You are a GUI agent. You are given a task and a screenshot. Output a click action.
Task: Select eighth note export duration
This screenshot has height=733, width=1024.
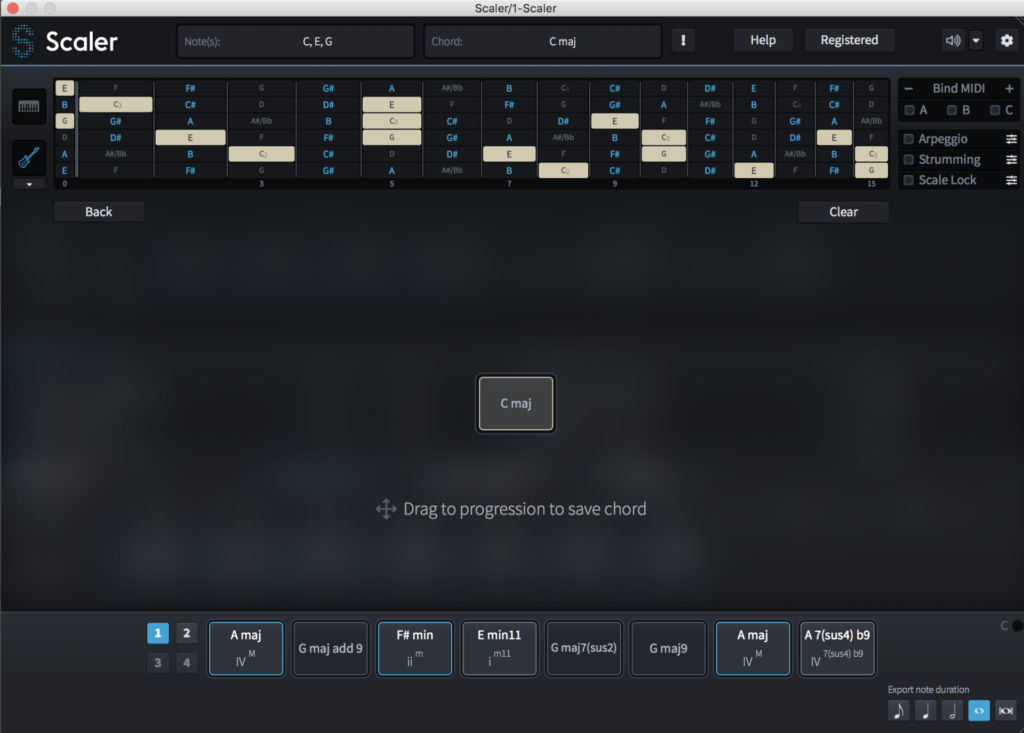click(898, 710)
